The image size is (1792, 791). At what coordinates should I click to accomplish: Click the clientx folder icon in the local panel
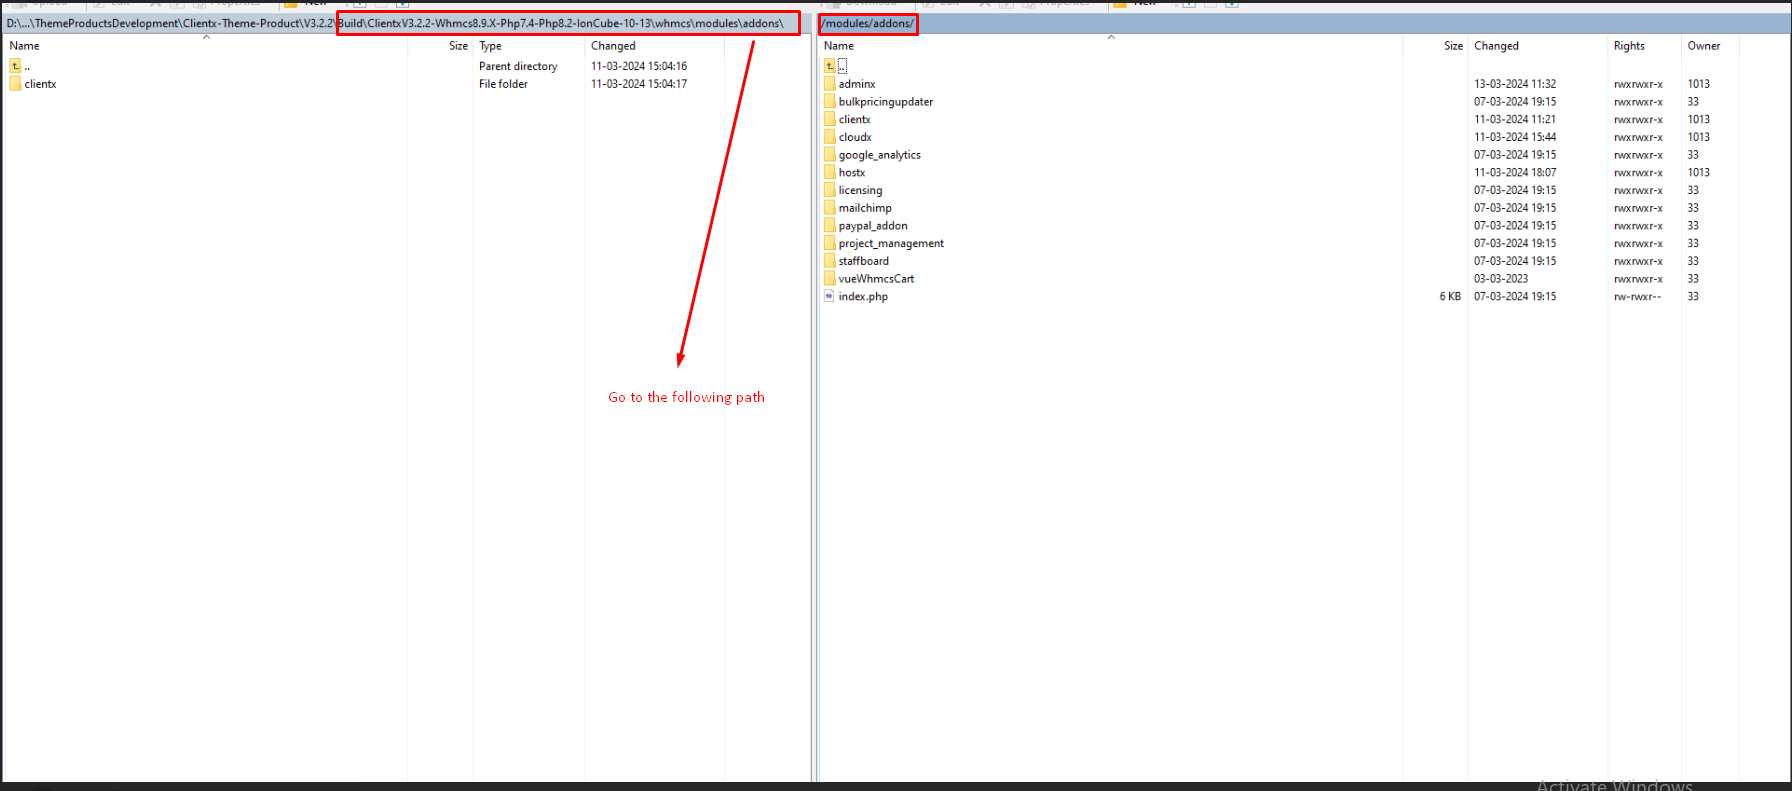(x=15, y=84)
